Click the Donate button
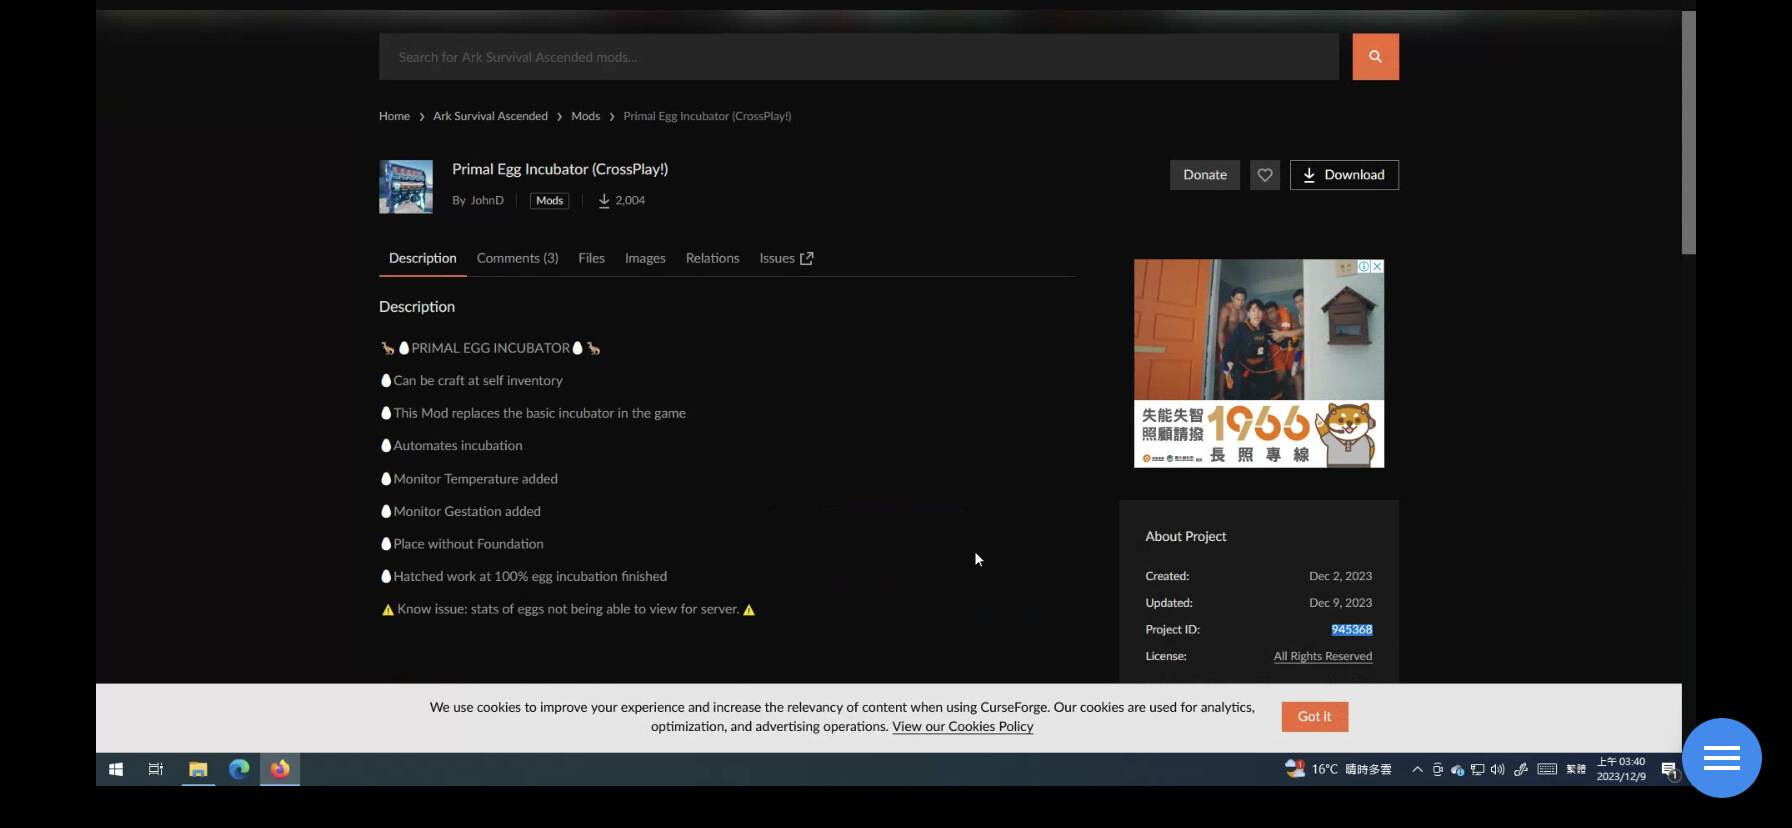Image resolution: width=1792 pixels, height=828 pixels. (1204, 175)
